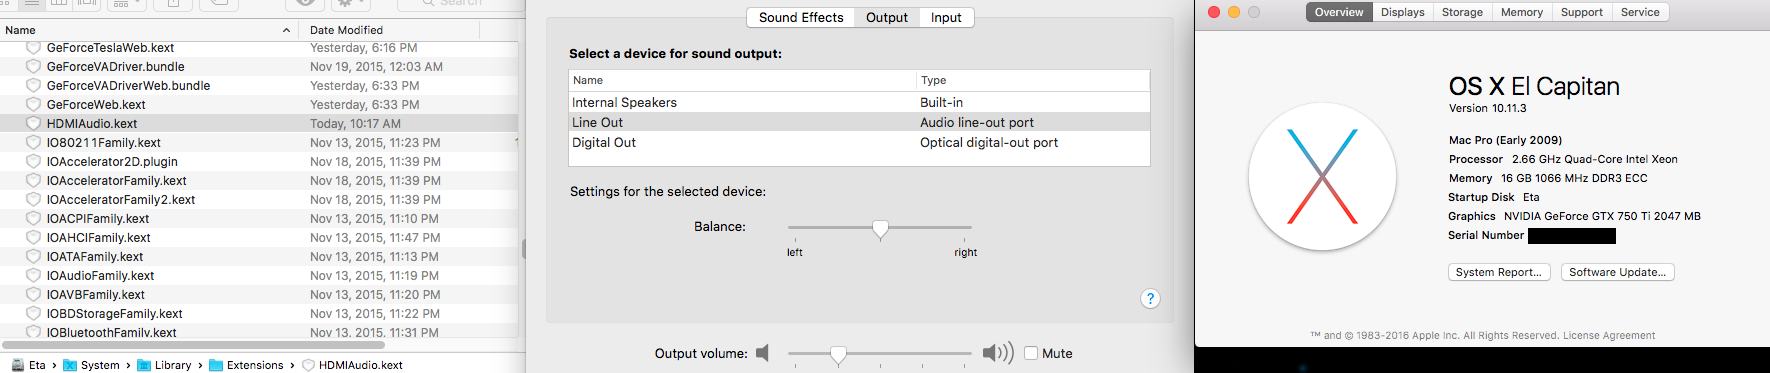This screenshot has width=1770, height=373.
Task: Open the Support tab
Action: pyautogui.click(x=1581, y=12)
